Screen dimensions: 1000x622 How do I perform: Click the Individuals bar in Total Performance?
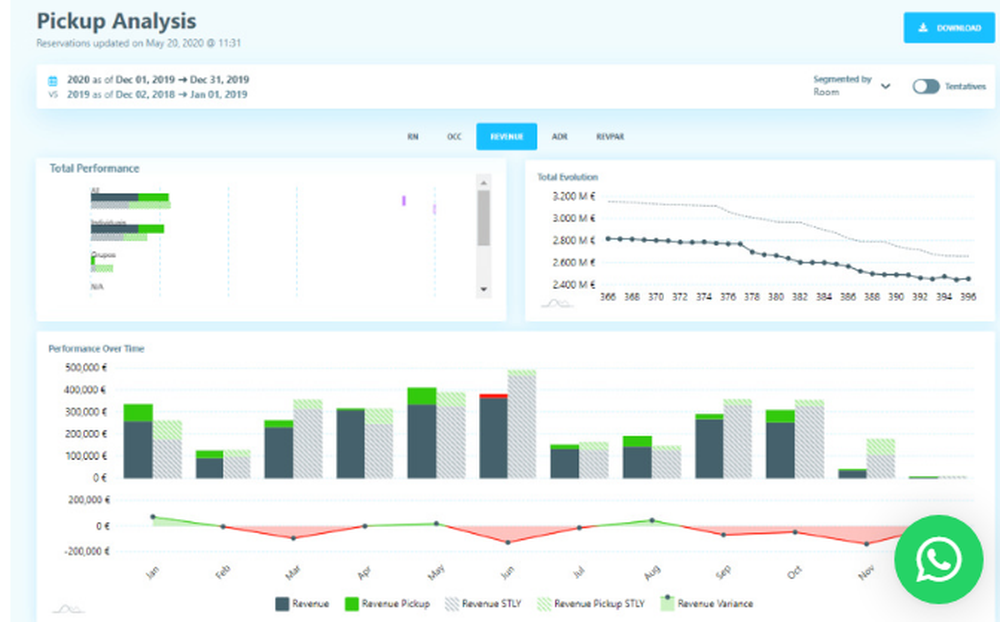pos(127,229)
